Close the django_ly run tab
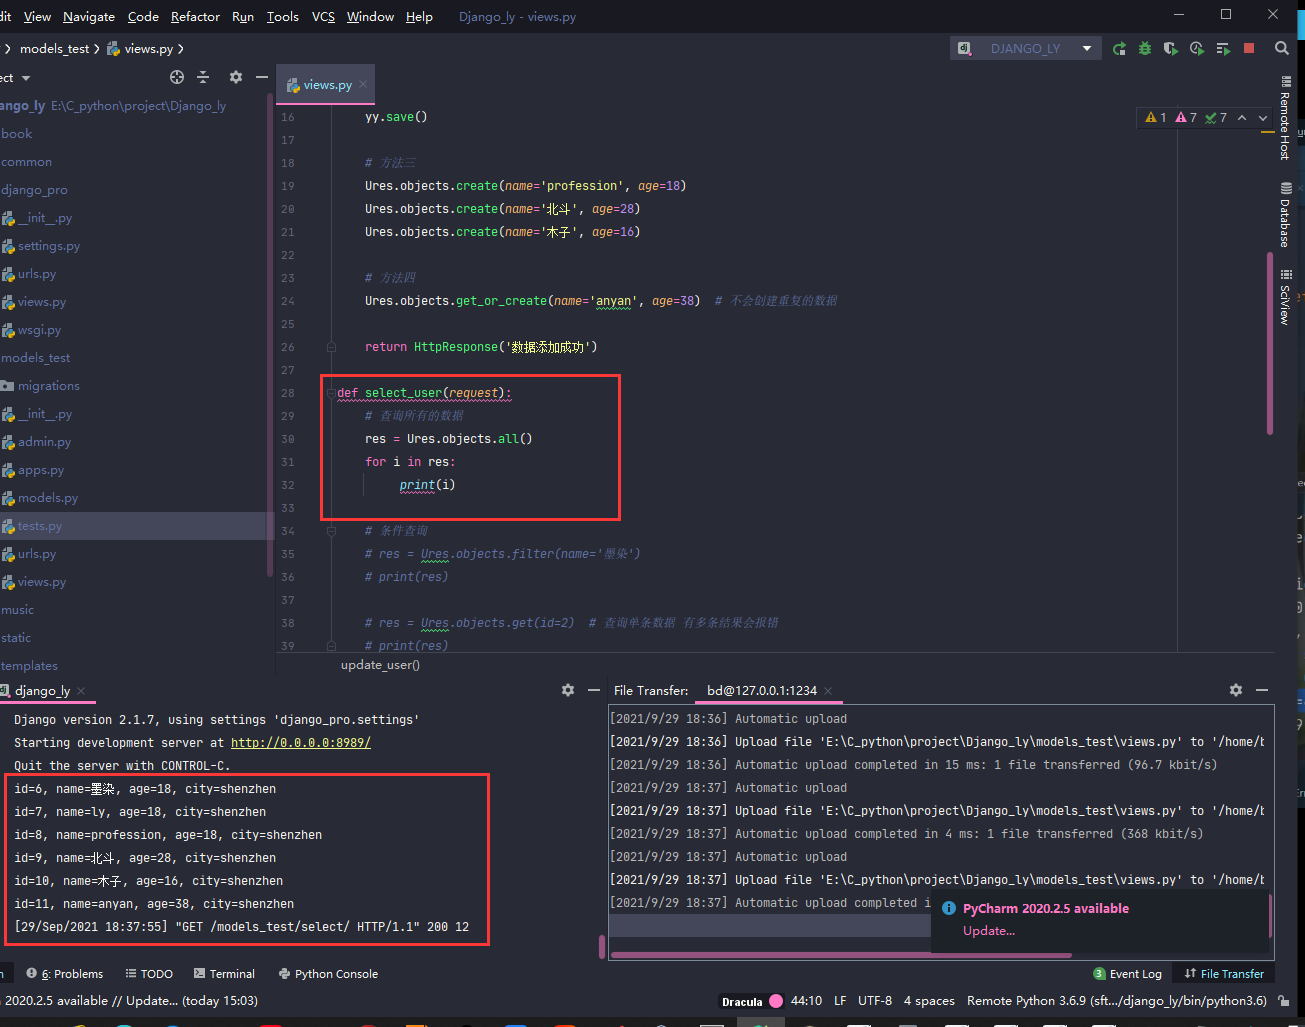 click(x=81, y=691)
